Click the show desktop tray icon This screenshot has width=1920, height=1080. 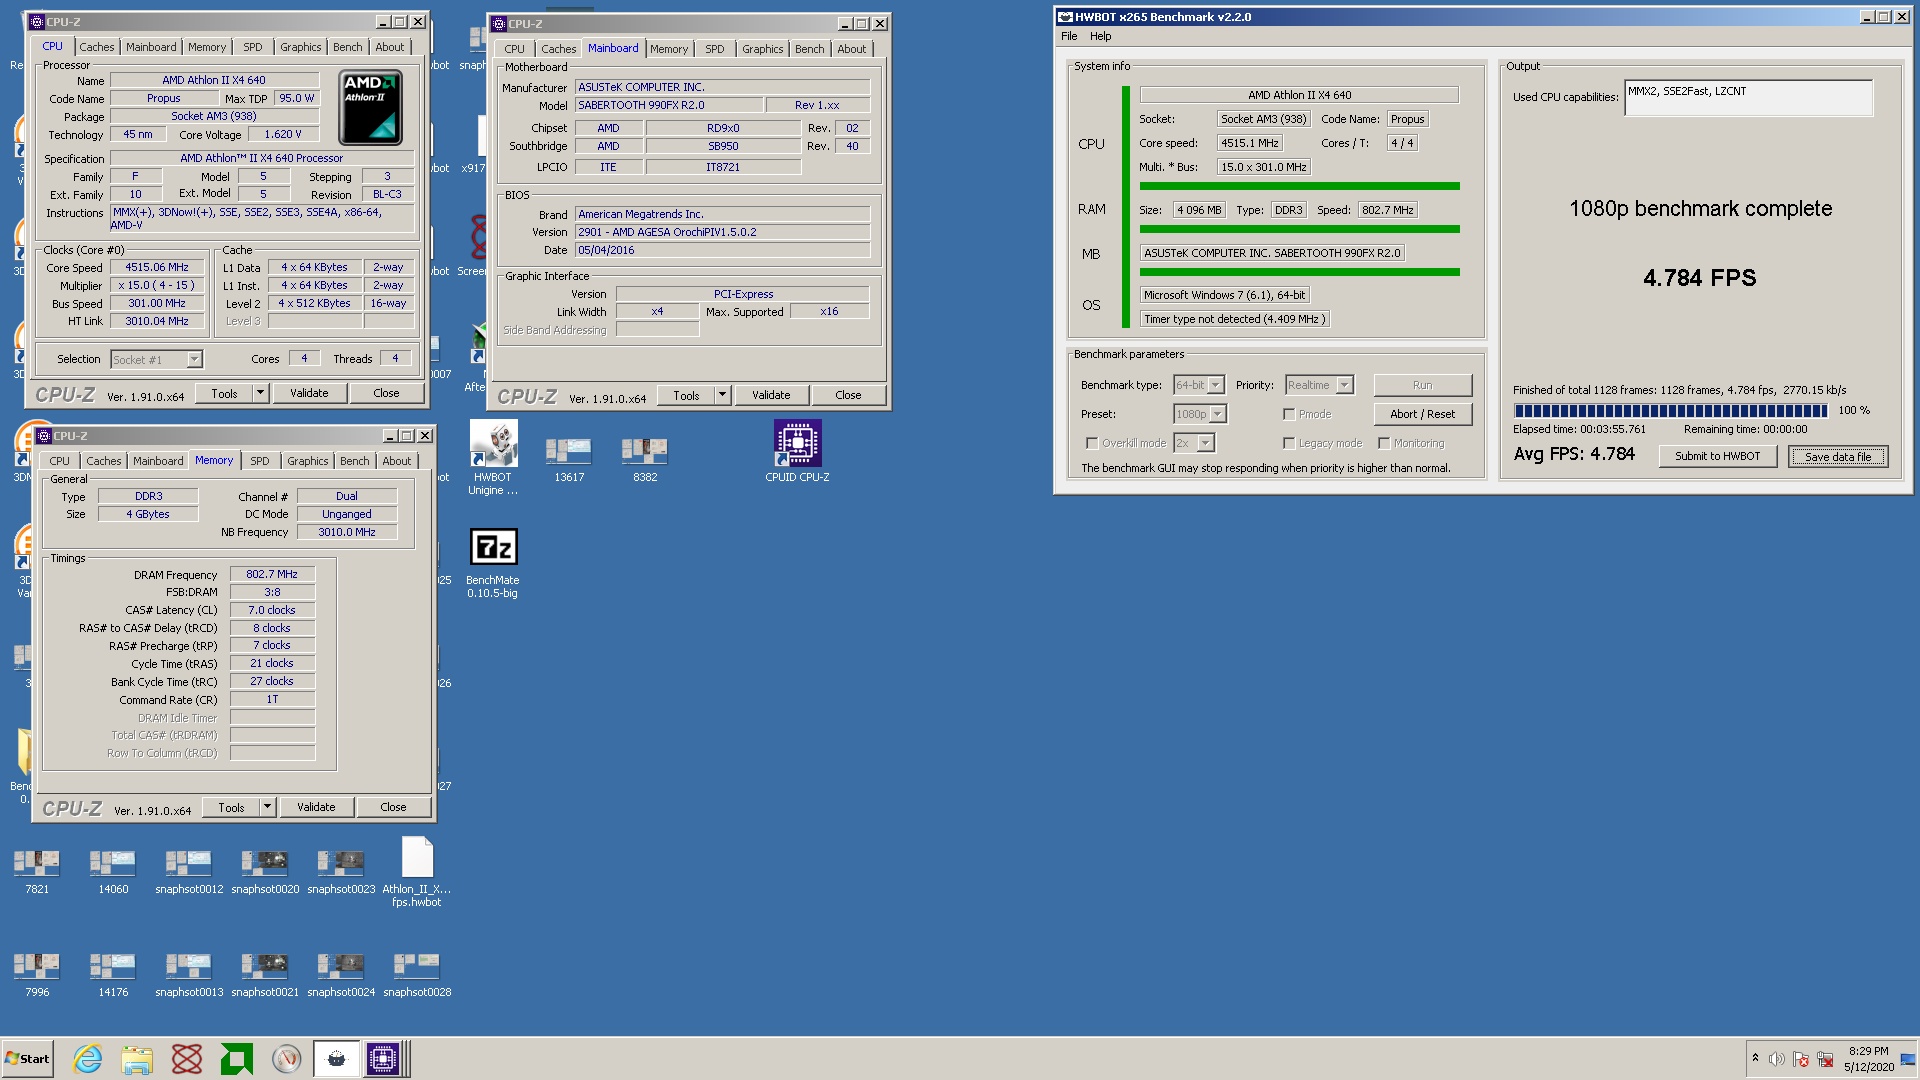(1908, 1059)
